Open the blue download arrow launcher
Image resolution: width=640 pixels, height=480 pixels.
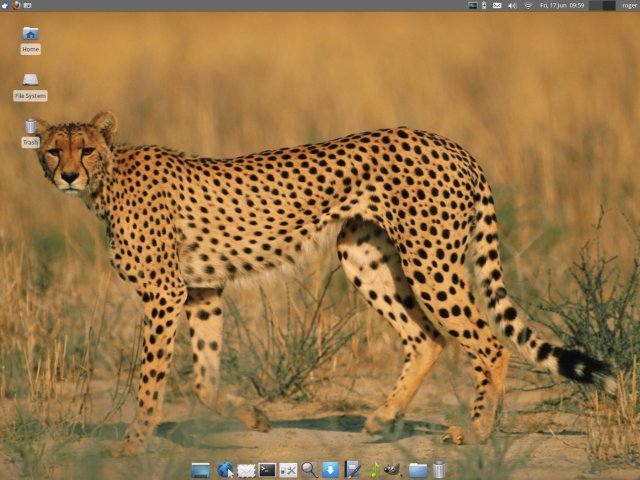coord(330,470)
